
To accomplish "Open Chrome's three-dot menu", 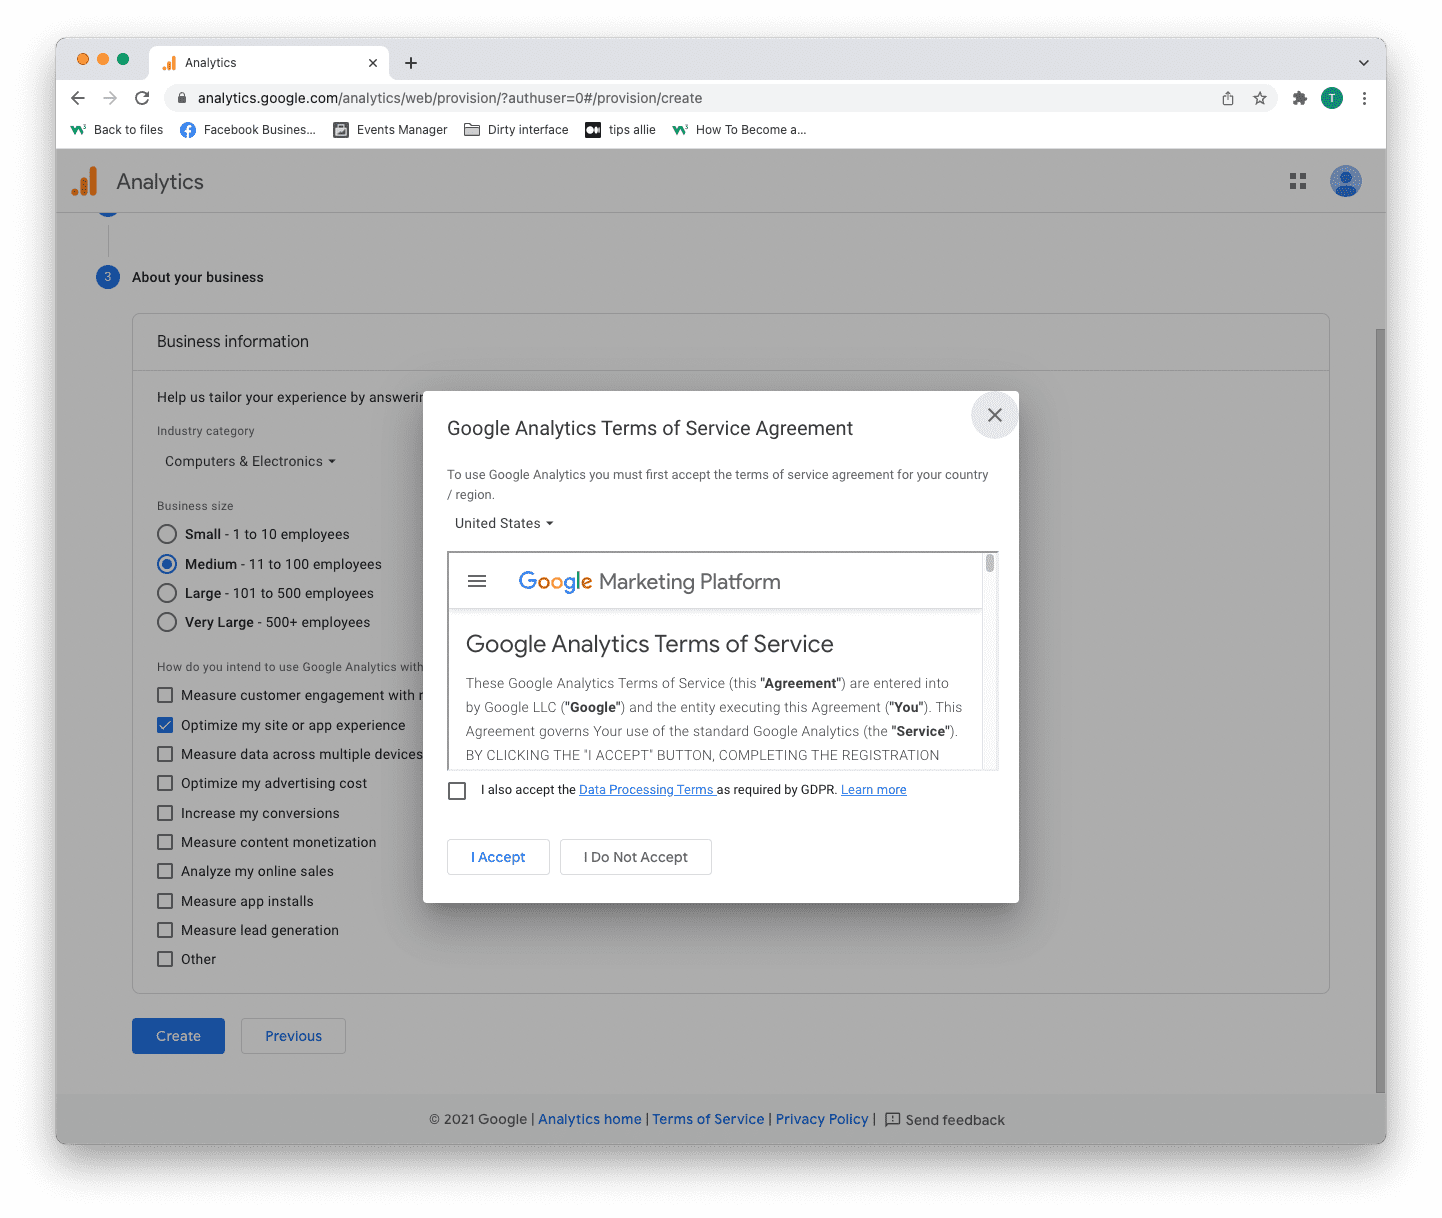I will (x=1365, y=98).
